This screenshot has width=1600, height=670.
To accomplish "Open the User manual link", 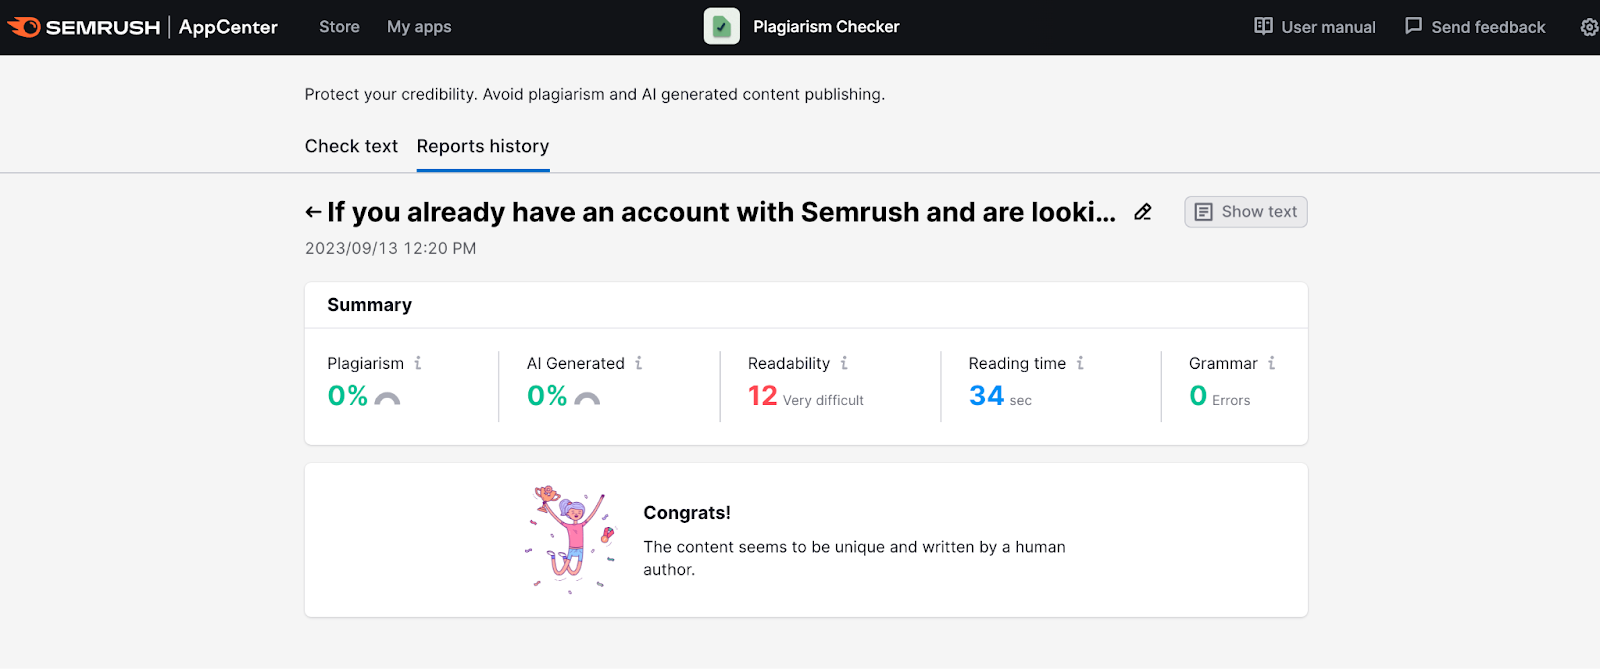I will [1314, 27].
